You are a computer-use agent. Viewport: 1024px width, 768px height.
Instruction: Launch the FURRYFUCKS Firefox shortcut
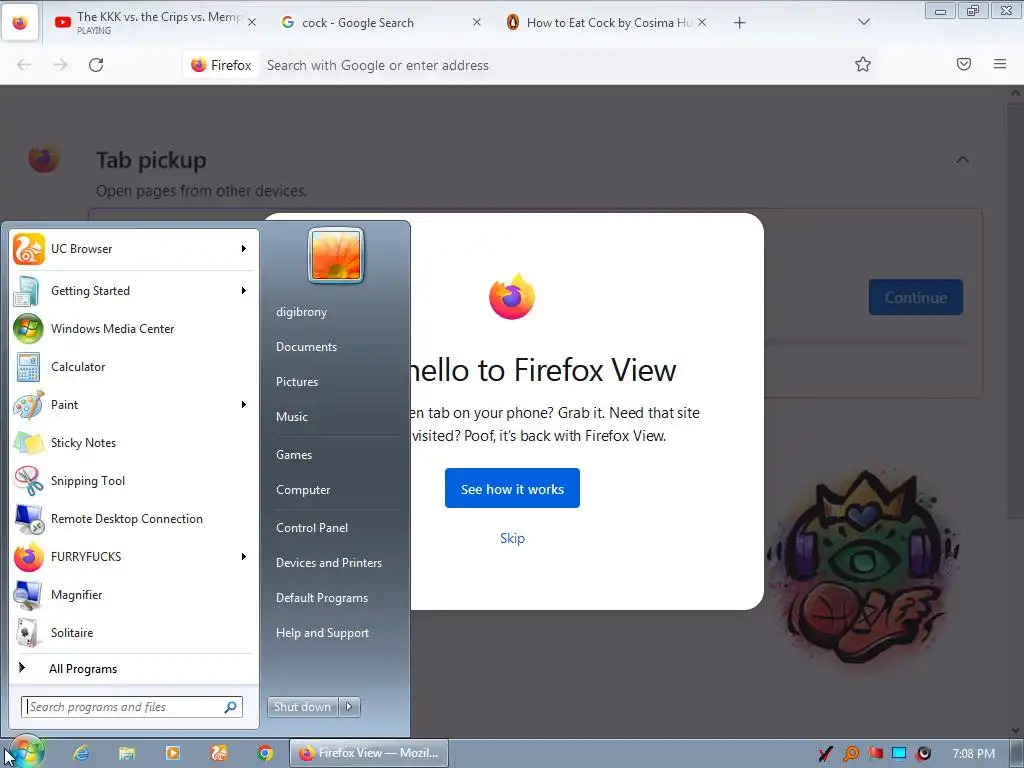131,557
